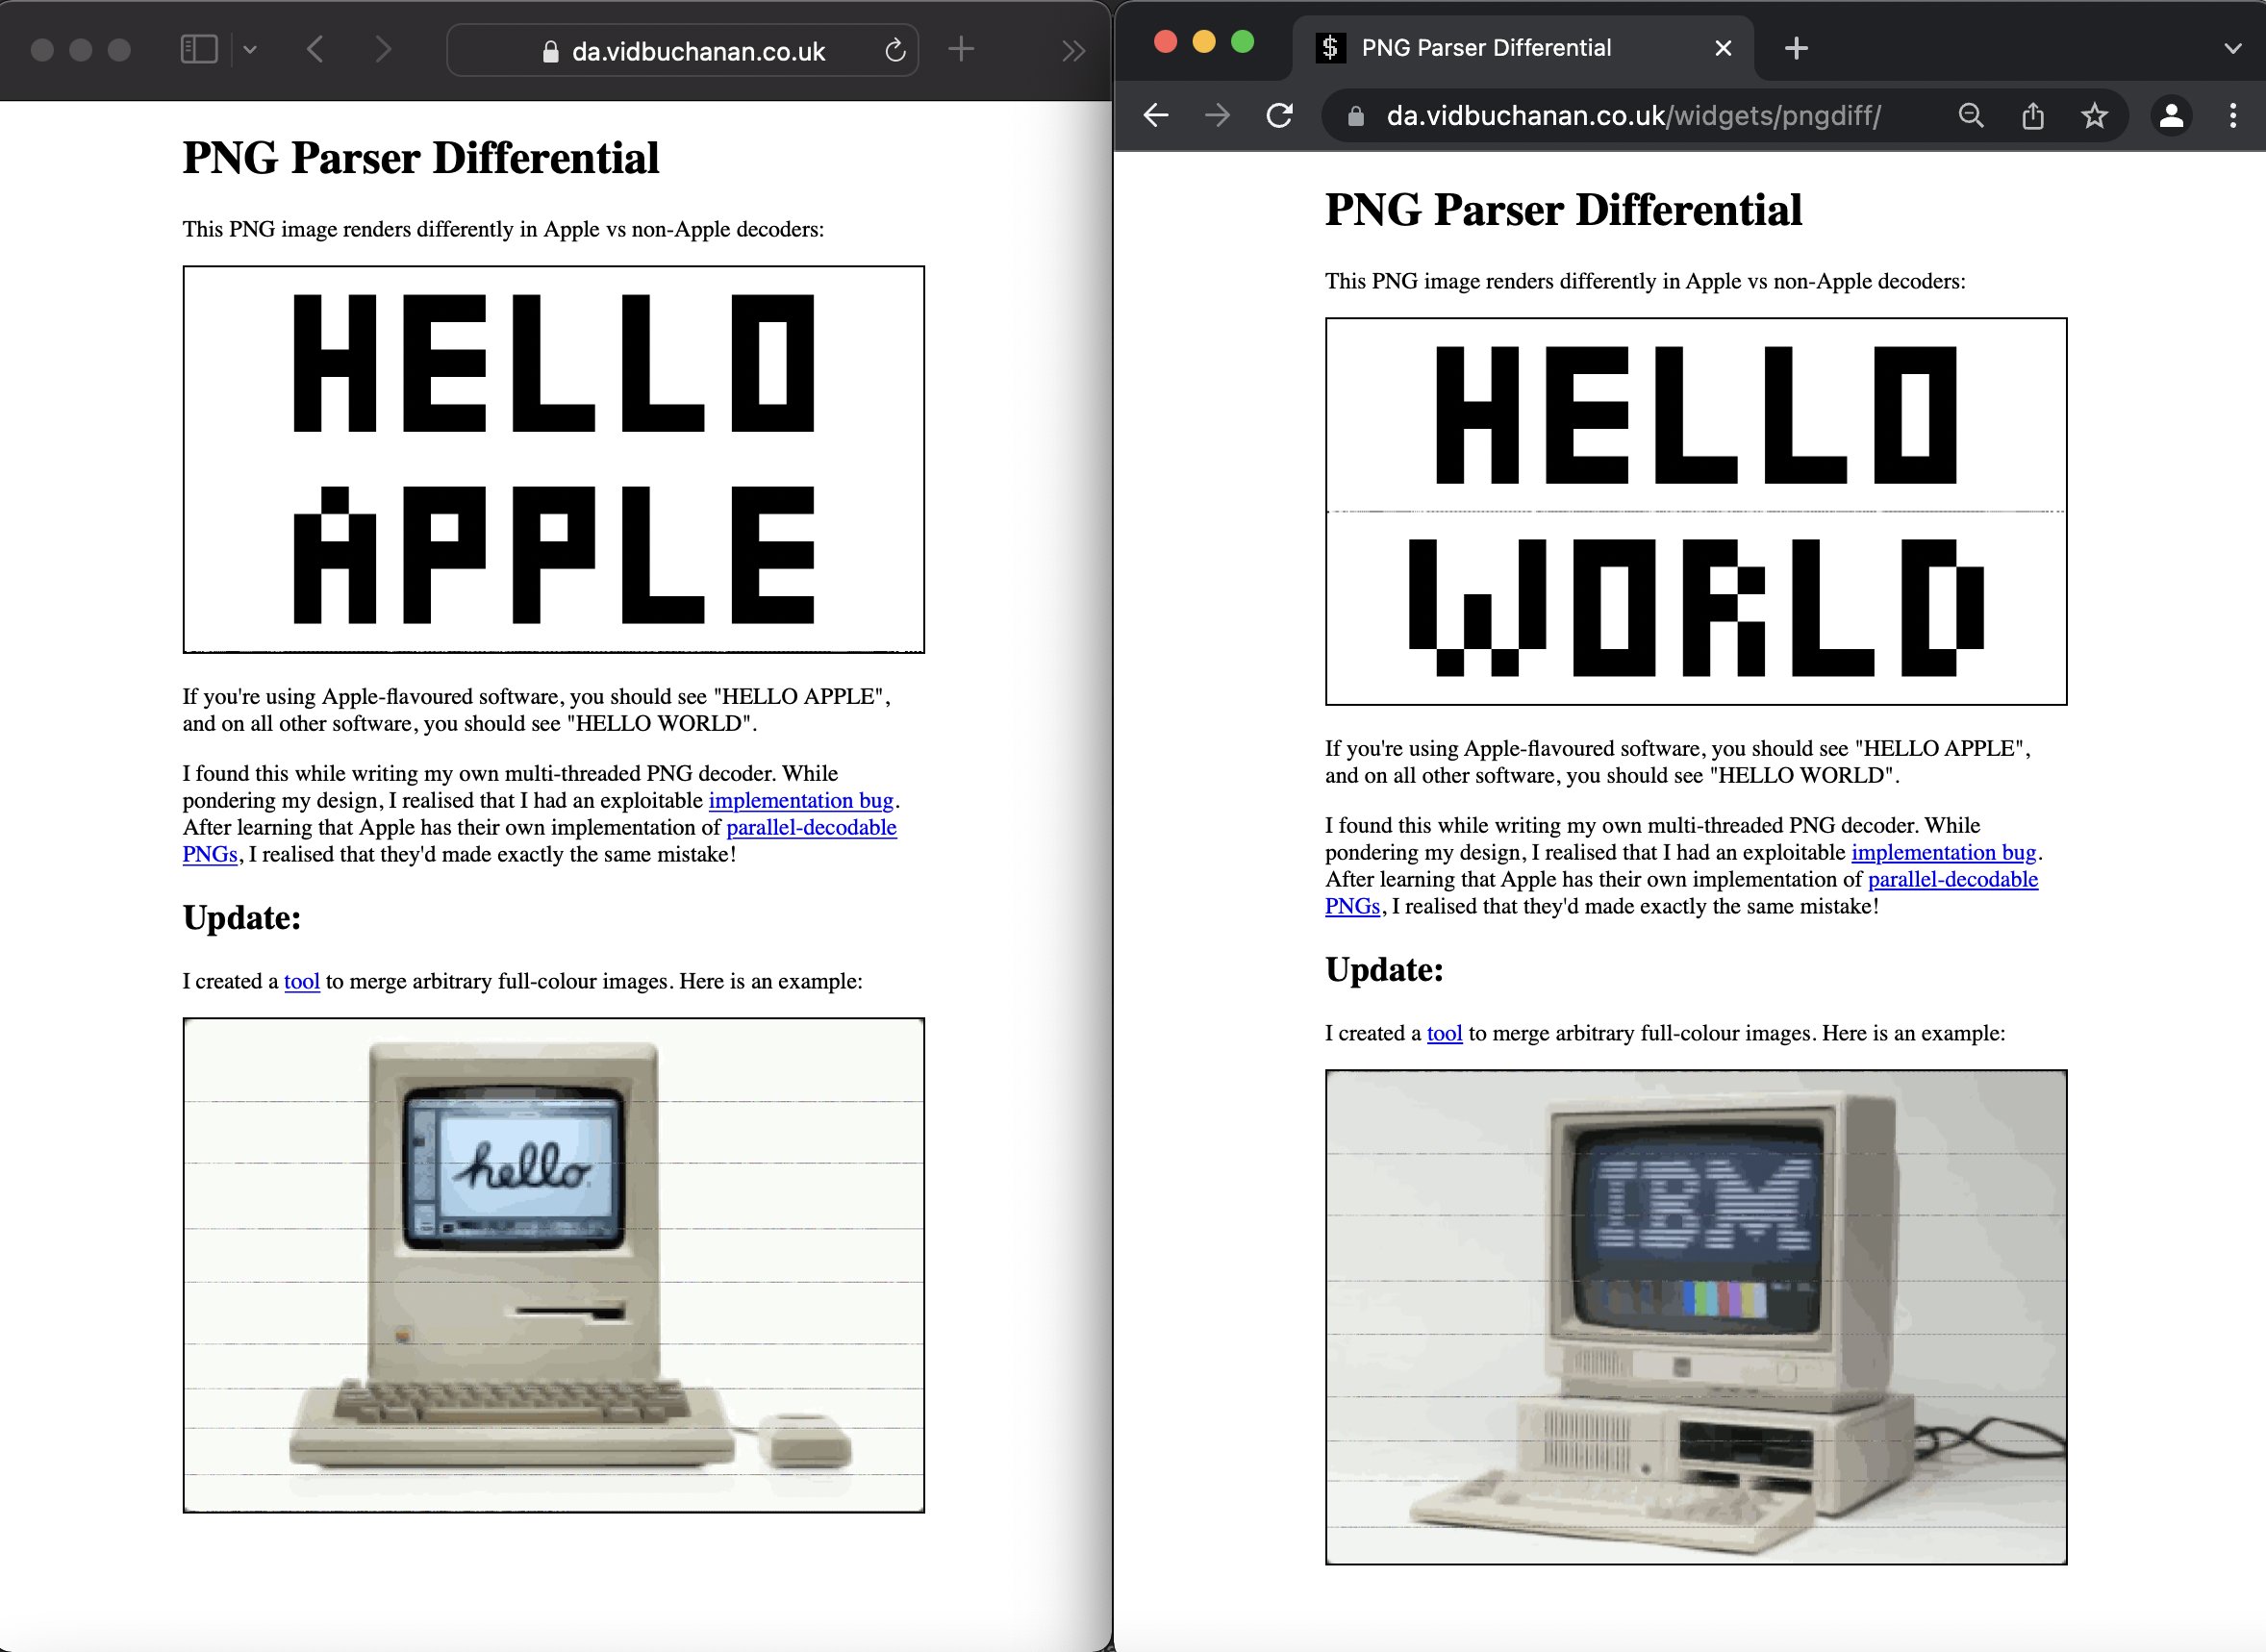This screenshot has height=1652, width=2266.
Task: Click Safari's da.vidbuchanan.co.uk address field
Action: pos(682,50)
